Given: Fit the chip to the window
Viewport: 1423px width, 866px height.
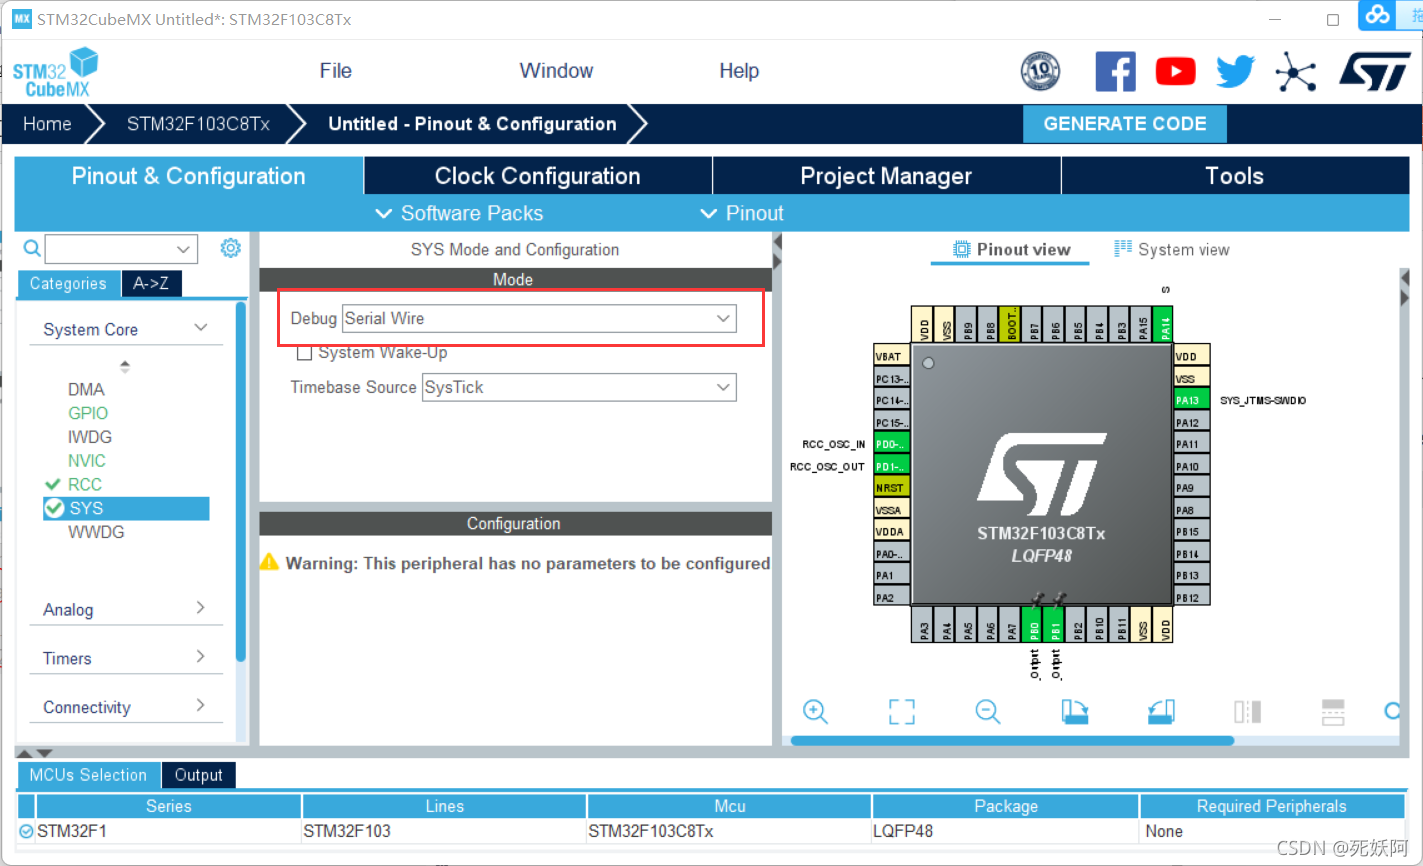Looking at the screenshot, I should (x=902, y=711).
